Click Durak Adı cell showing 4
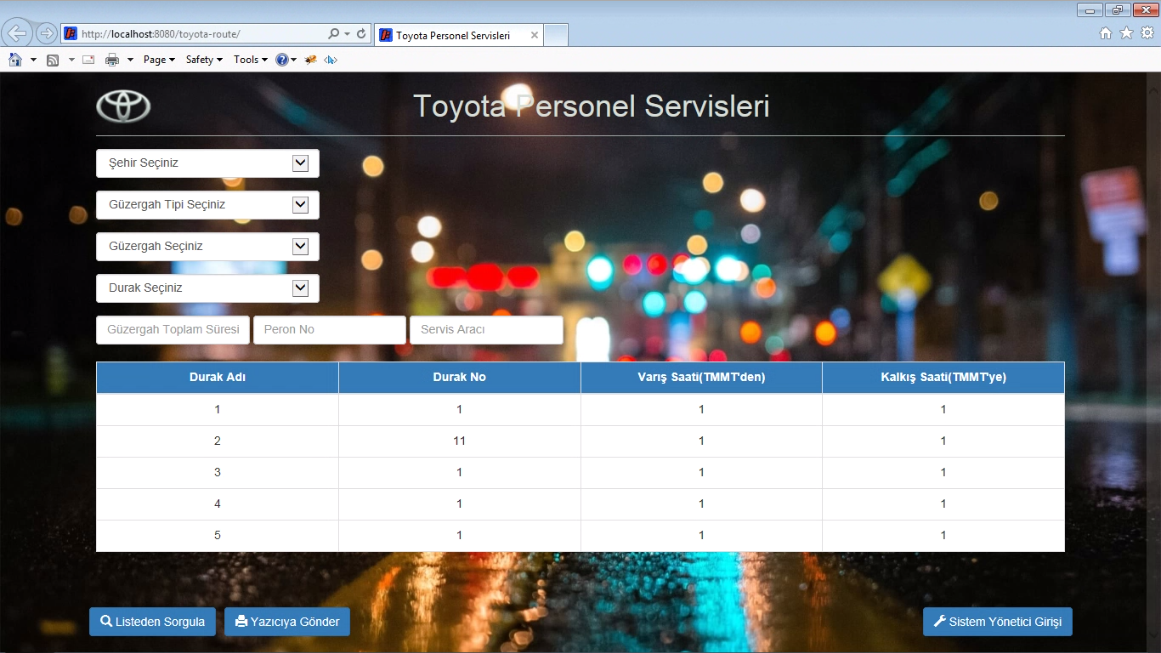 (x=217, y=503)
